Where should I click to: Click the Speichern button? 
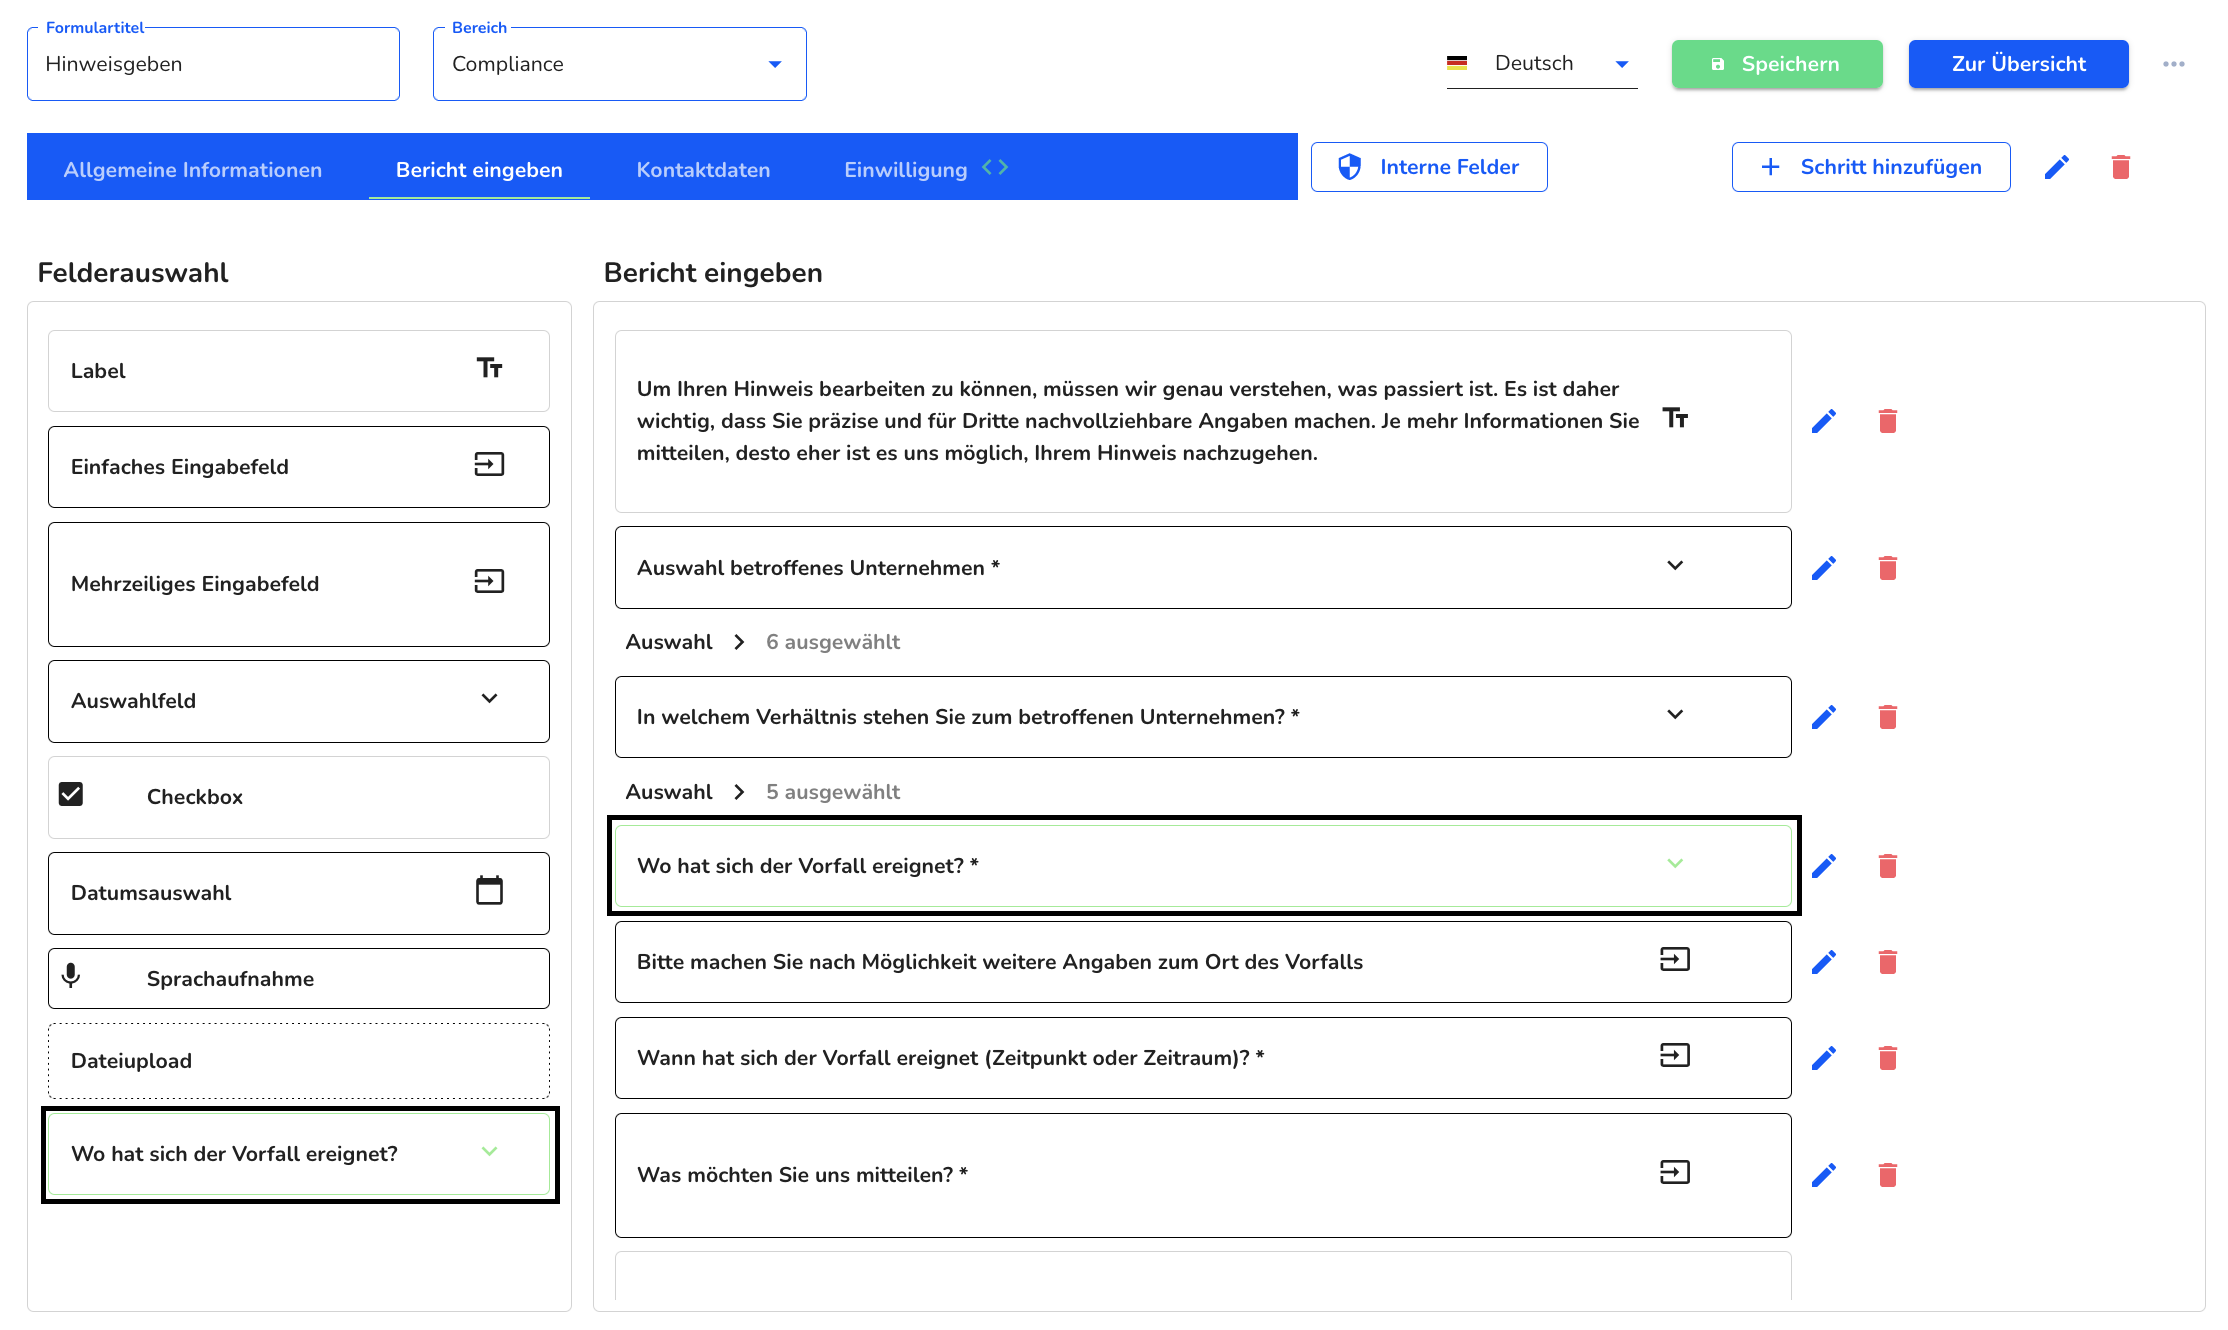point(1777,64)
